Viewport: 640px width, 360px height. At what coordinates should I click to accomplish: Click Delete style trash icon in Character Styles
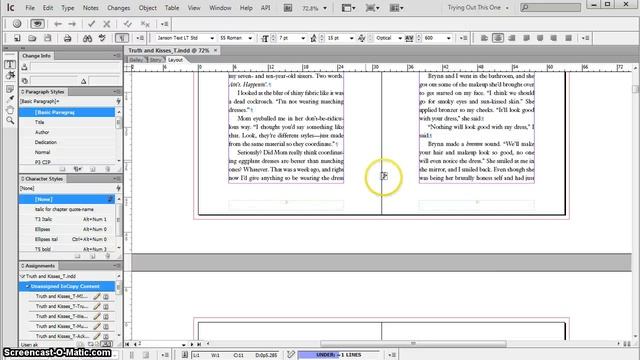(x=108, y=256)
